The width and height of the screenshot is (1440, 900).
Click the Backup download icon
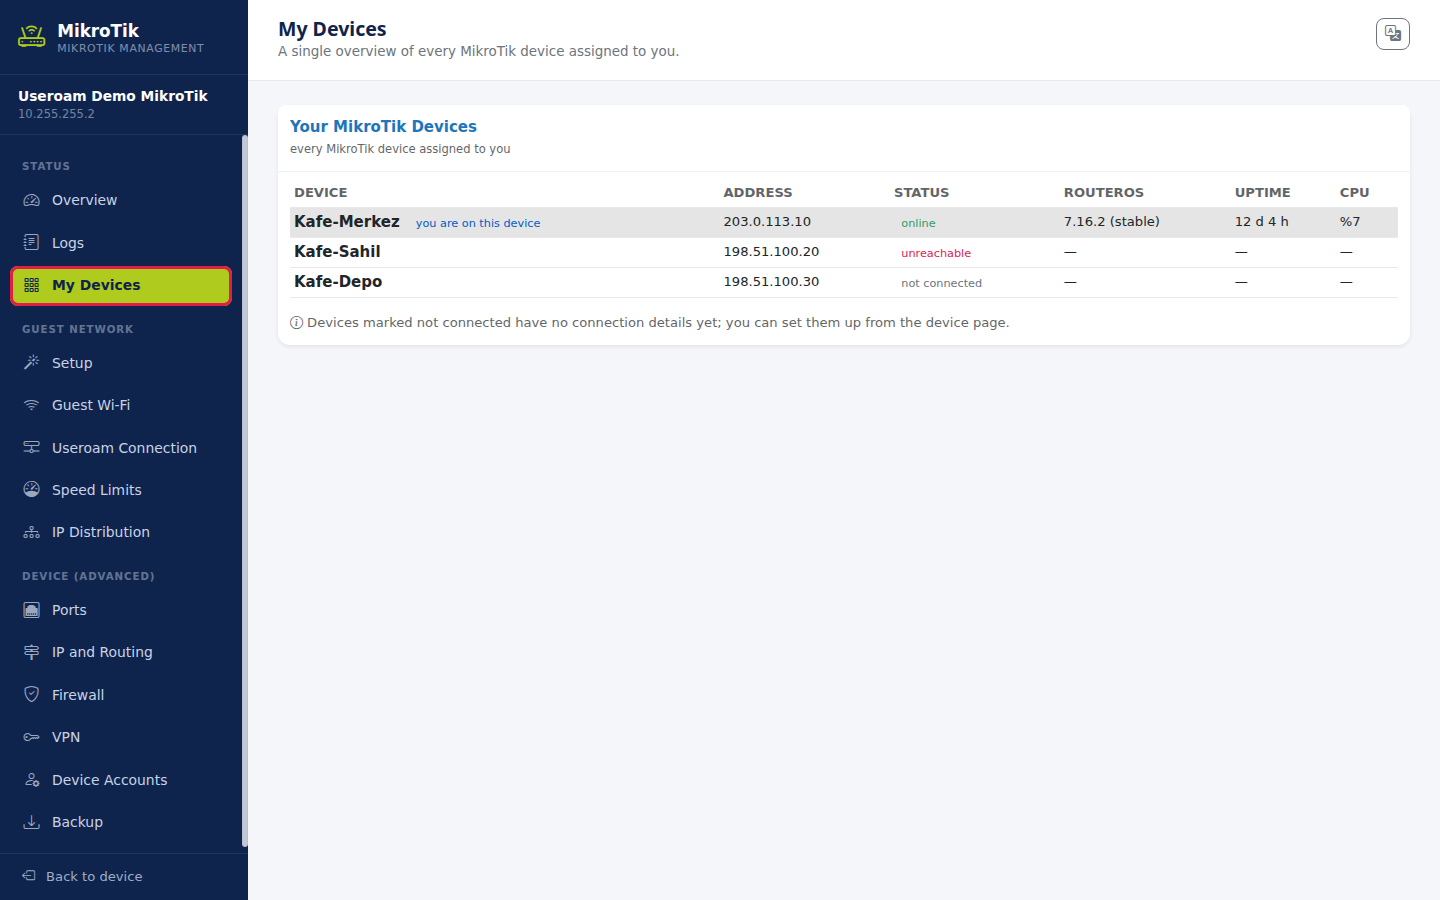point(32,822)
